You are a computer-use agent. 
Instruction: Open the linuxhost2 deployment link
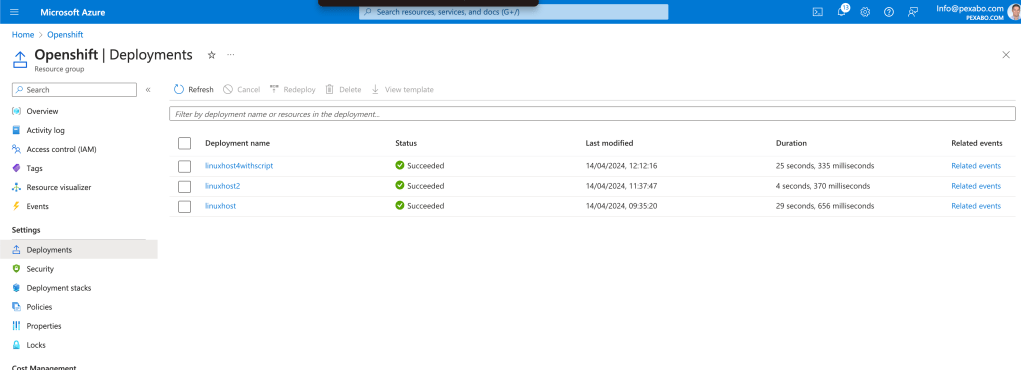click(223, 186)
